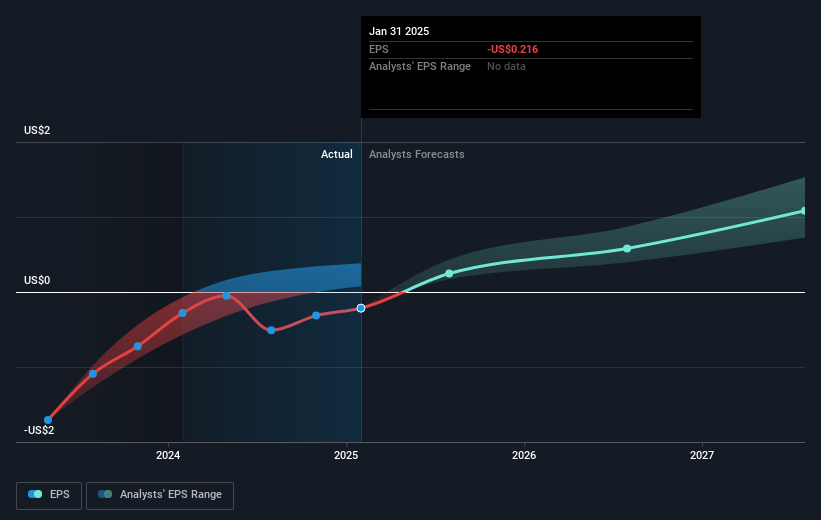
Task: Click the 2024 x-axis label
Action: [168, 455]
